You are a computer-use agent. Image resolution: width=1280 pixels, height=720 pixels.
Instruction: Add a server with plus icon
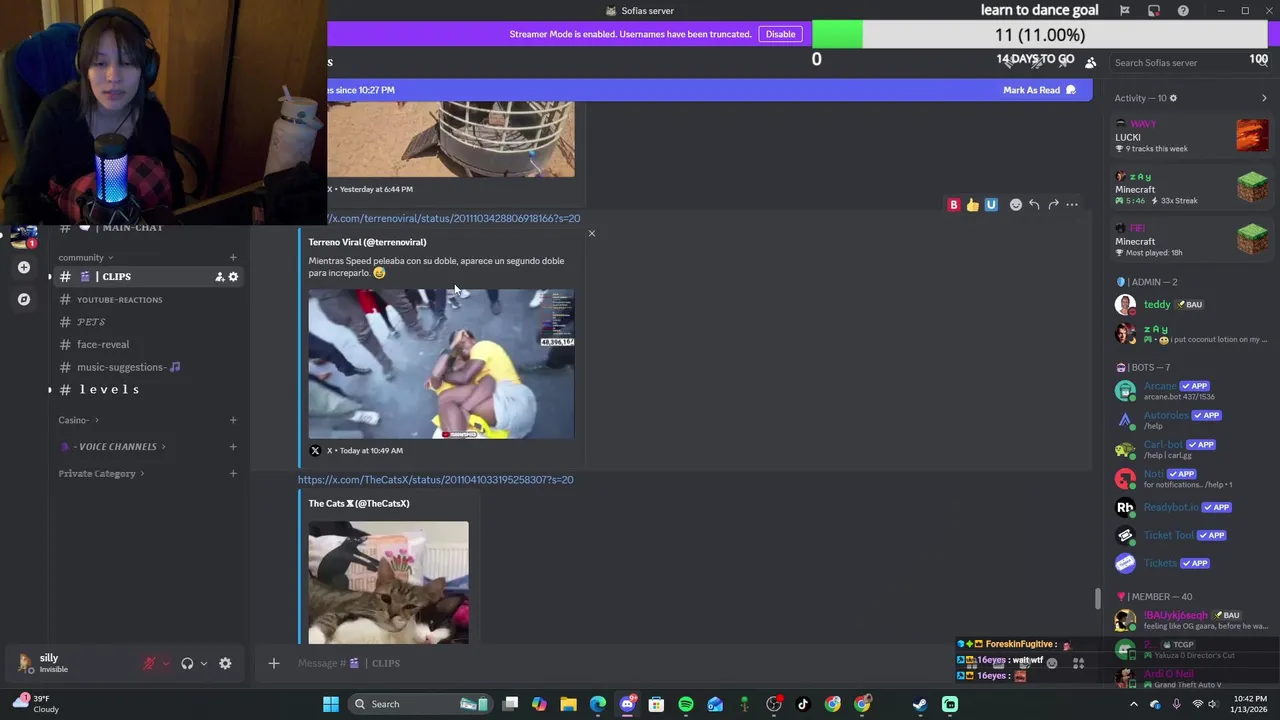(x=24, y=267)
